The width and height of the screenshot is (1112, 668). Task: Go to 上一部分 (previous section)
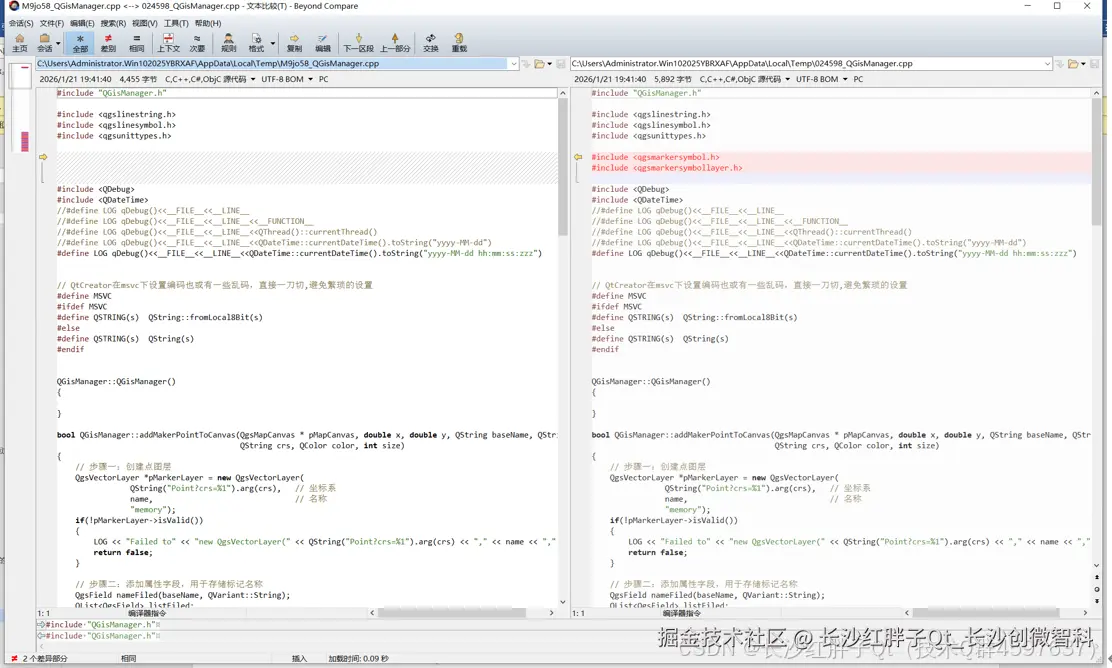[395, 42]
